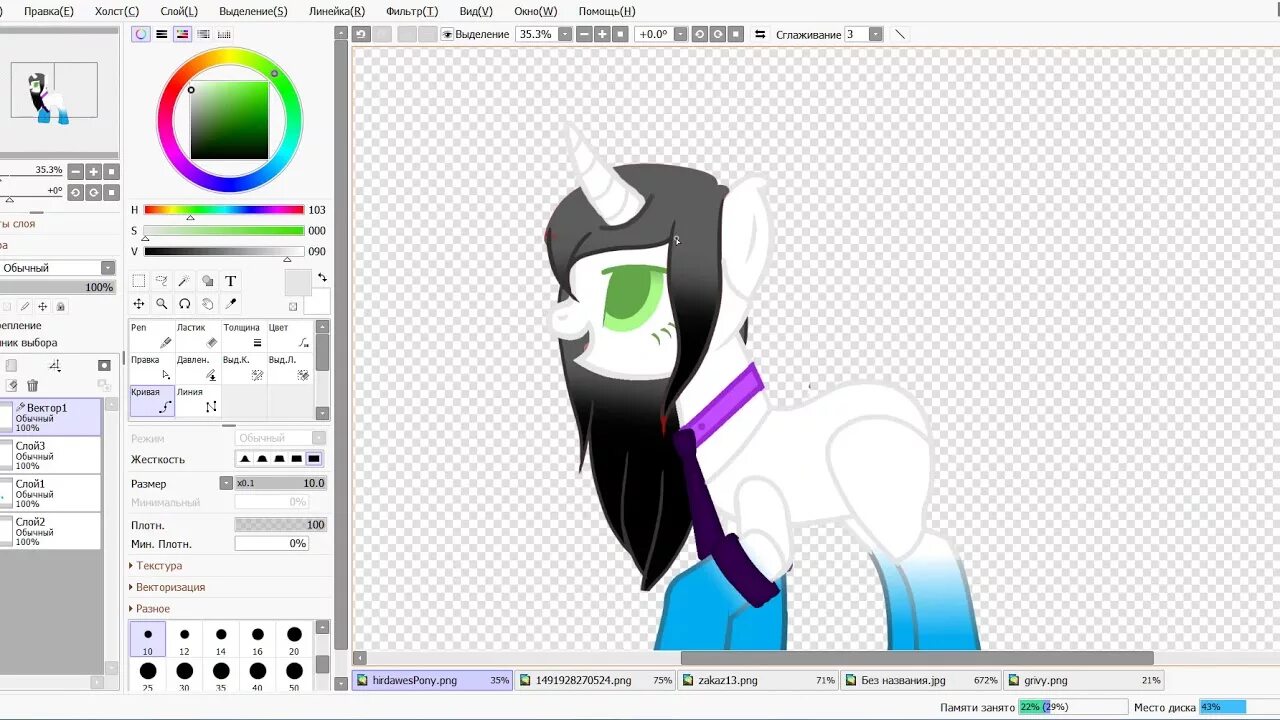Zoom out with minus button in toolbar
The image size is (1280, 720).
pyautogui.click(x=585, y=34)
